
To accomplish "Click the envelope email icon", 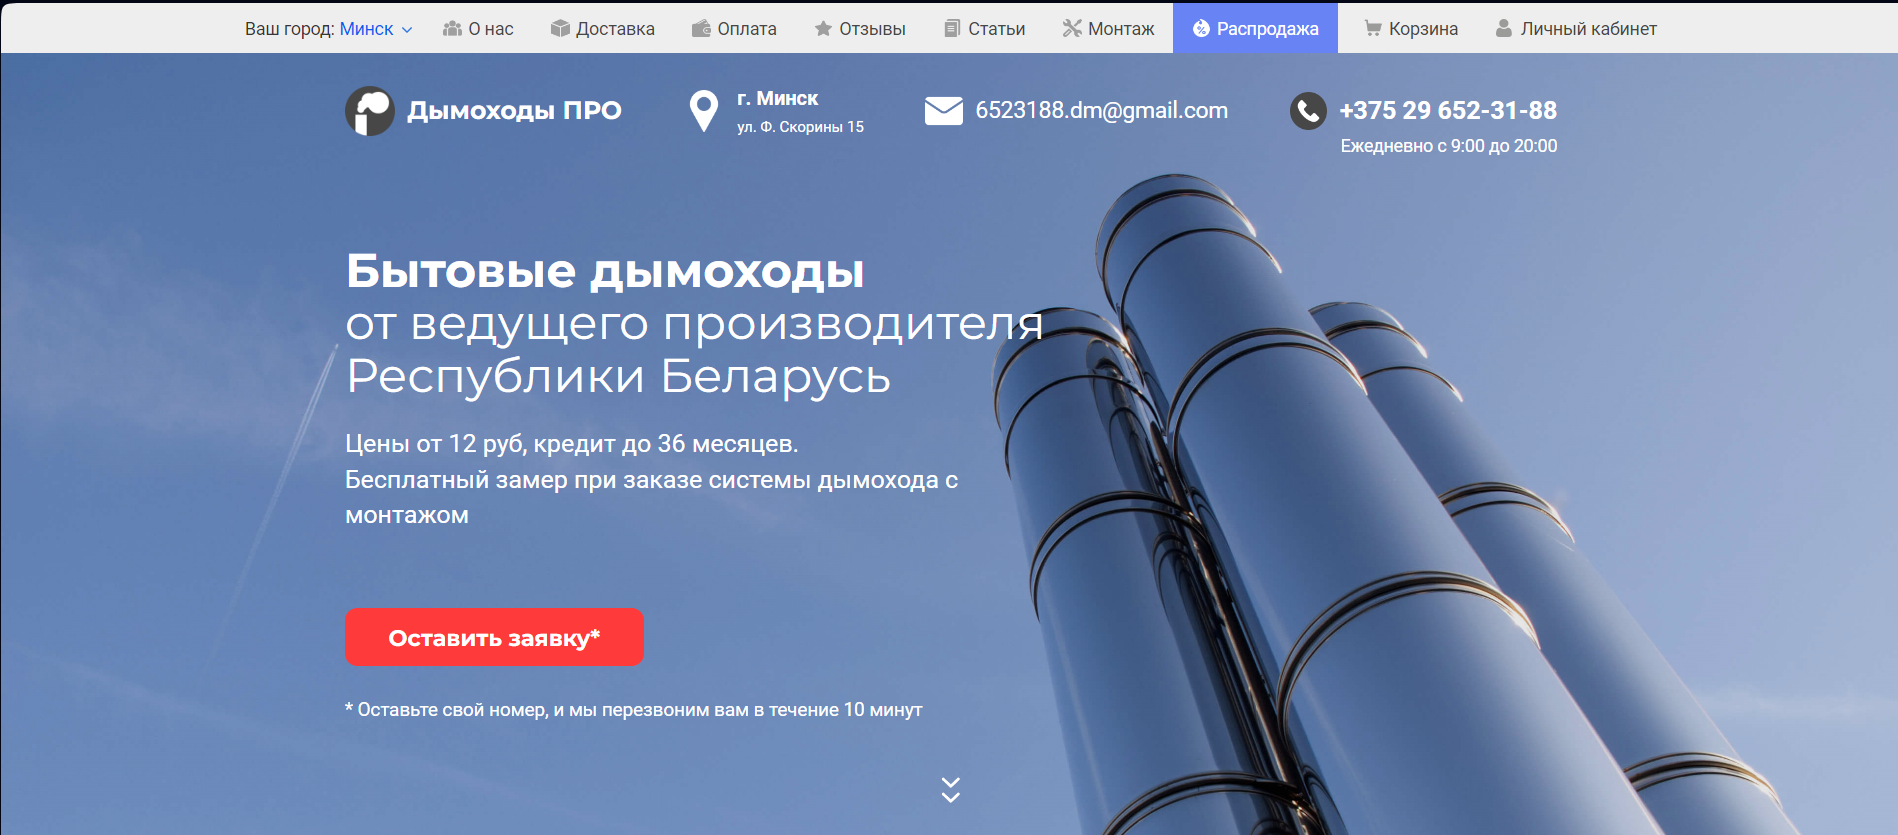I will pyautogui.click(x=944, y=111).
